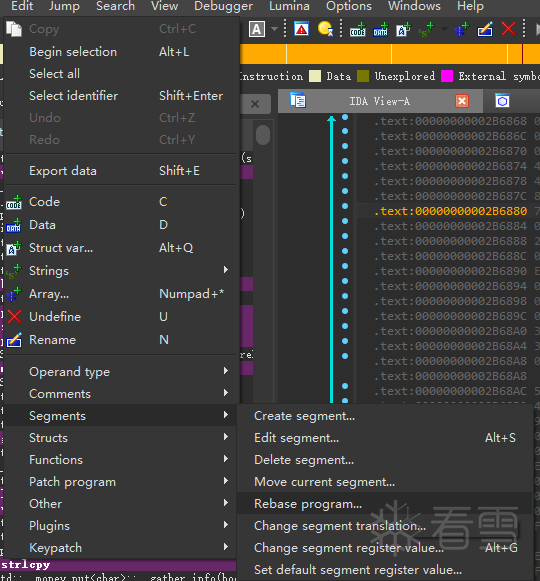Click the yellow circle search toolbar icon
This screenshot has width=540, height=581.
325,29
